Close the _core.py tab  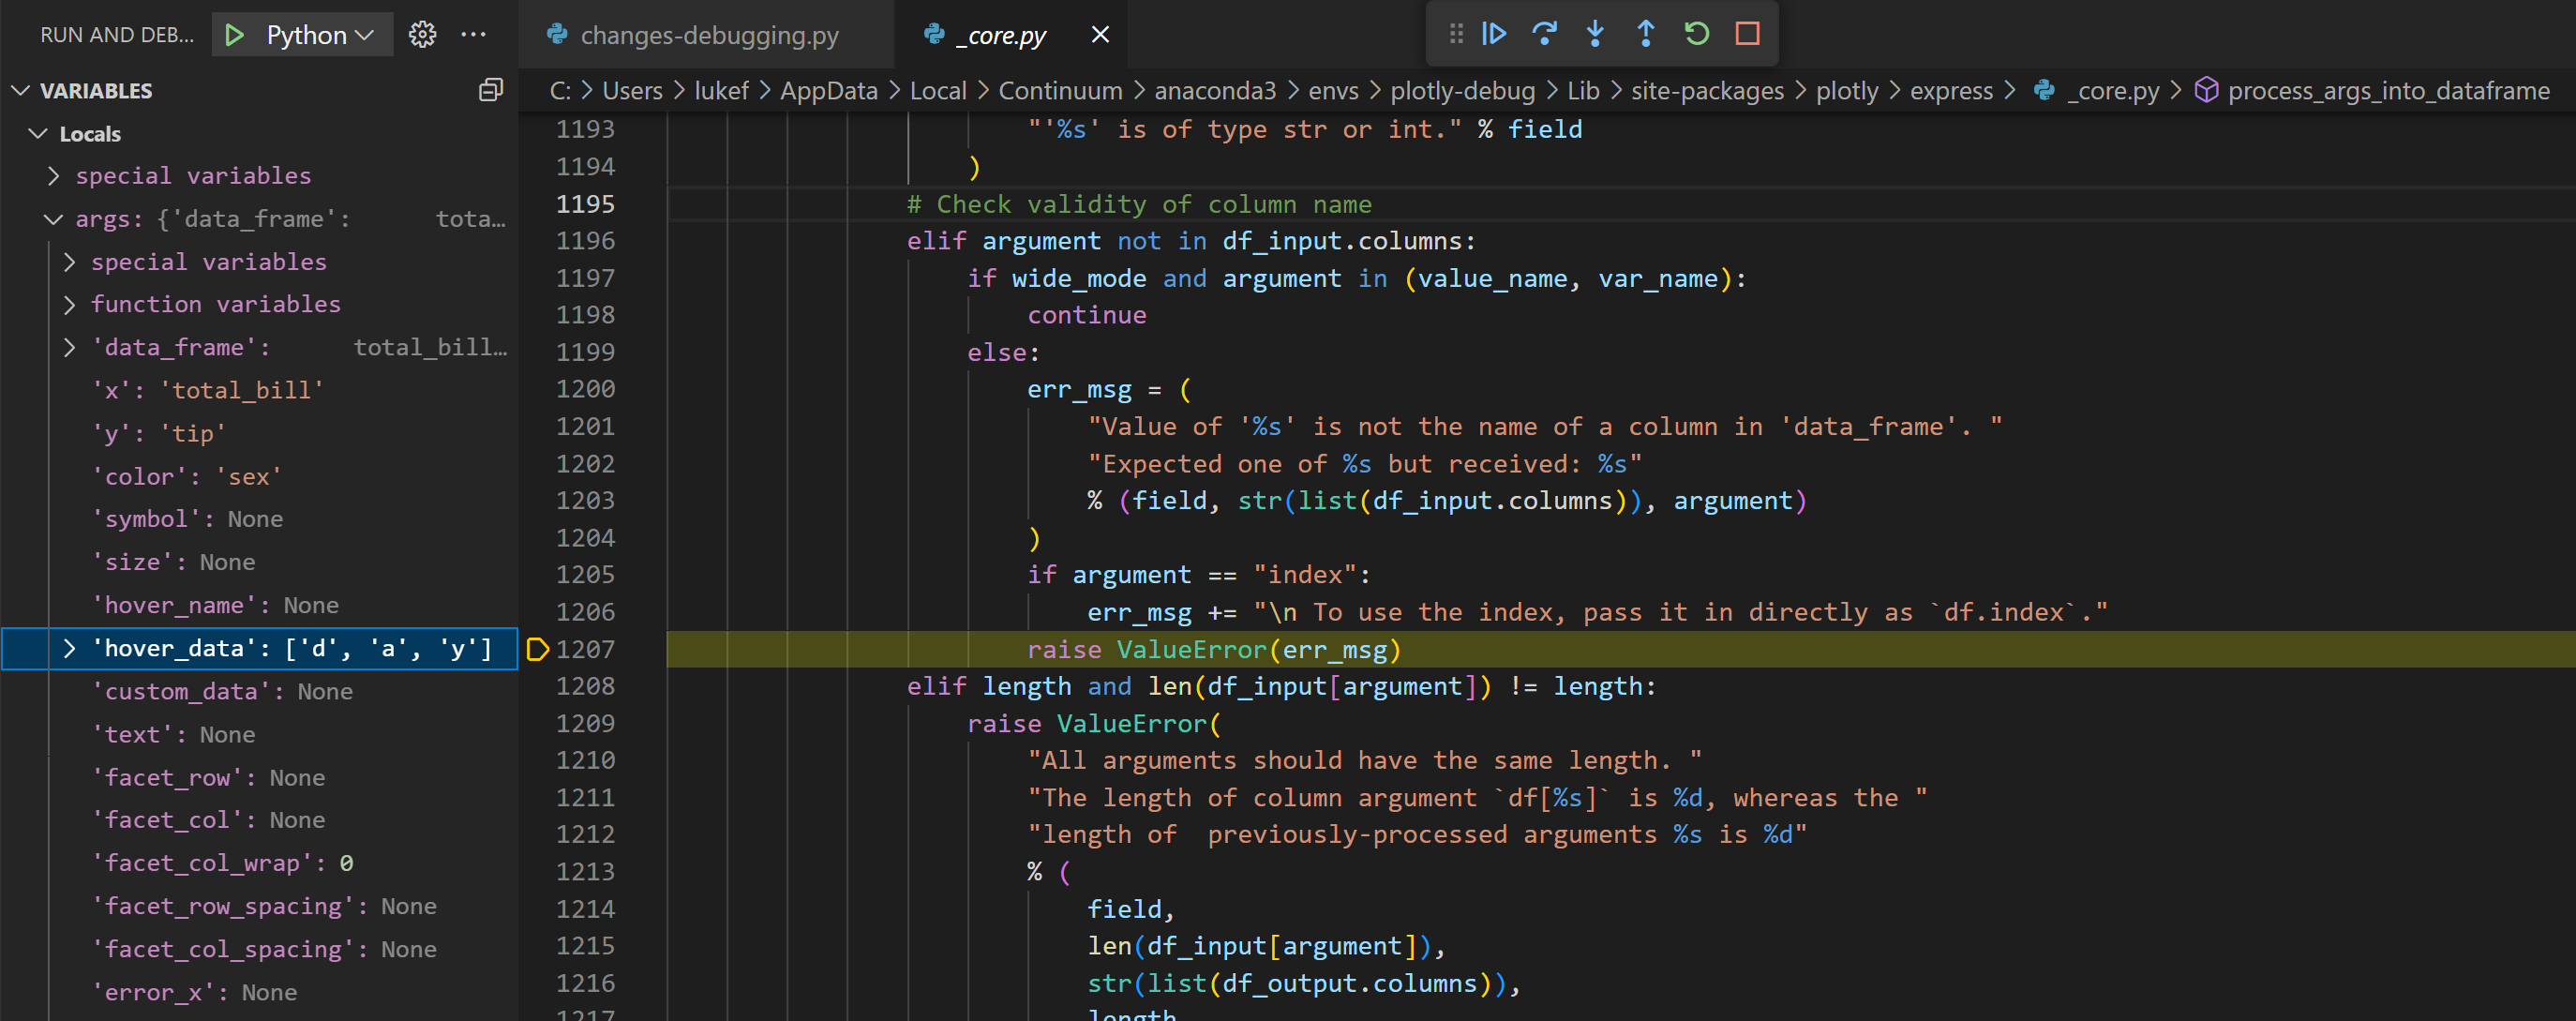pyautogui.click(x=1100, y=34)
